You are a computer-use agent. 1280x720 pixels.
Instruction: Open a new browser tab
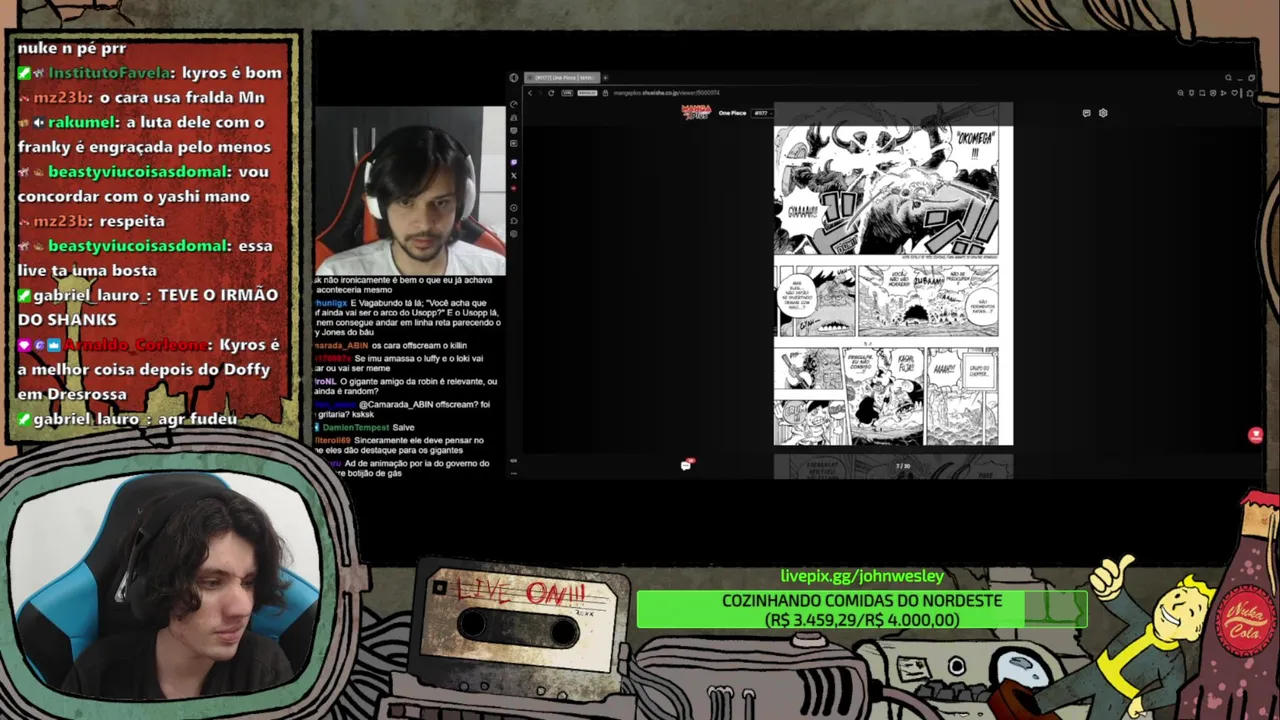pyautogui.click(x=605, y=77)
